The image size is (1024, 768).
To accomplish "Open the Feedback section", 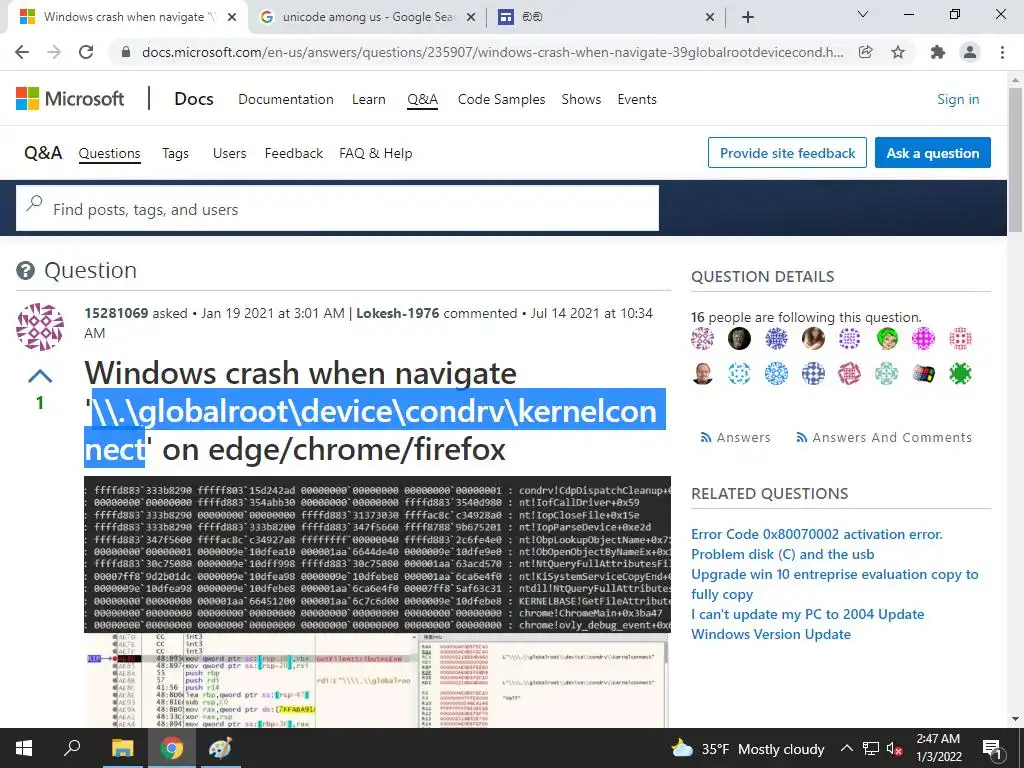I will (x=293, y=153).
